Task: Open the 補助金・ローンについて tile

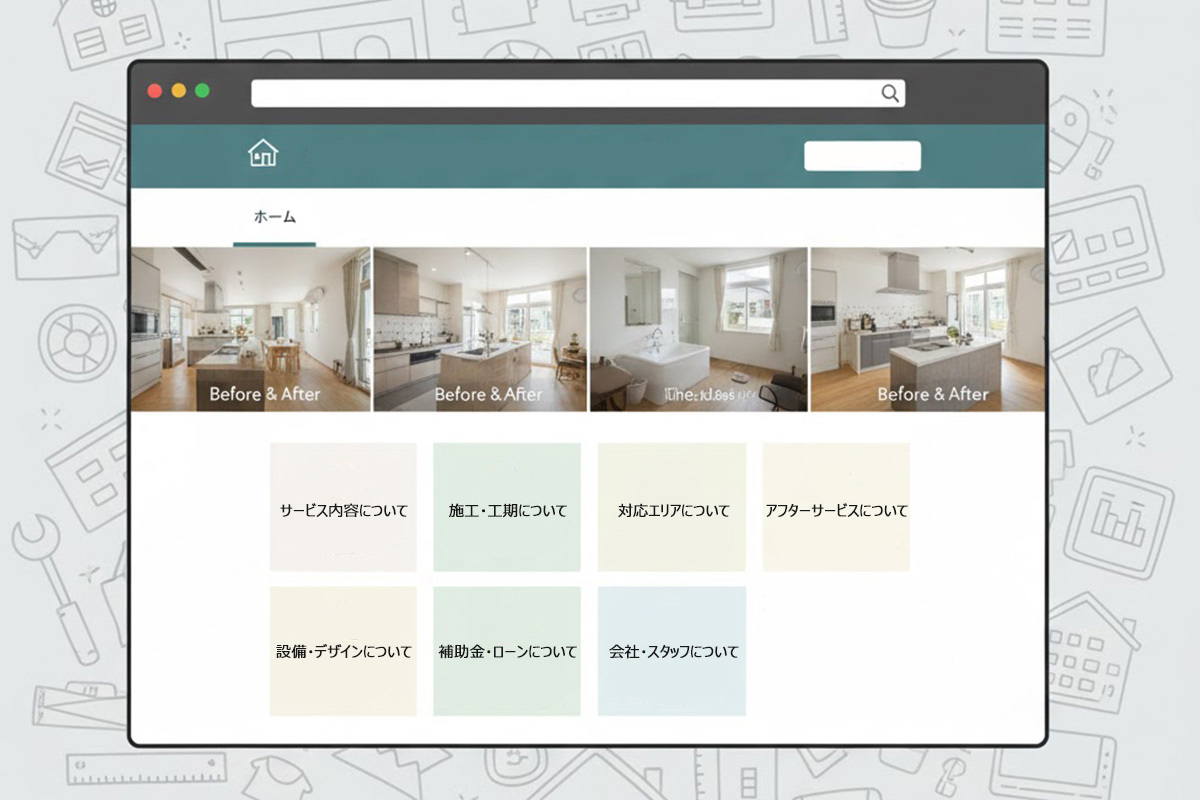Action: click(507, 651)
